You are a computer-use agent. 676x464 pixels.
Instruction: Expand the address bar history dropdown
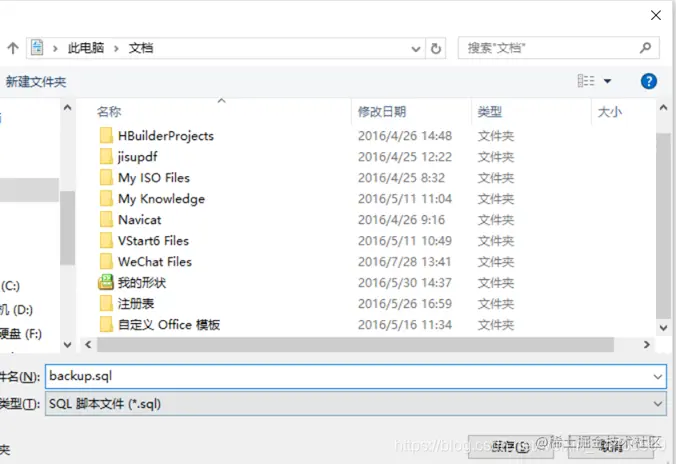pyautogui.click(x=416, y=49)
